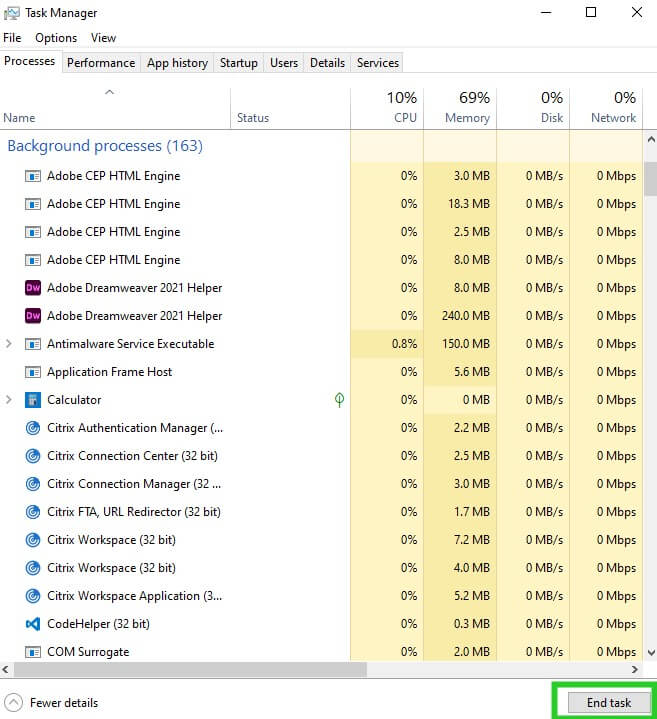Collapse view with Fewer details
Image resolution: width=657 pixels, height=719 pixels.
coord(52,702)
